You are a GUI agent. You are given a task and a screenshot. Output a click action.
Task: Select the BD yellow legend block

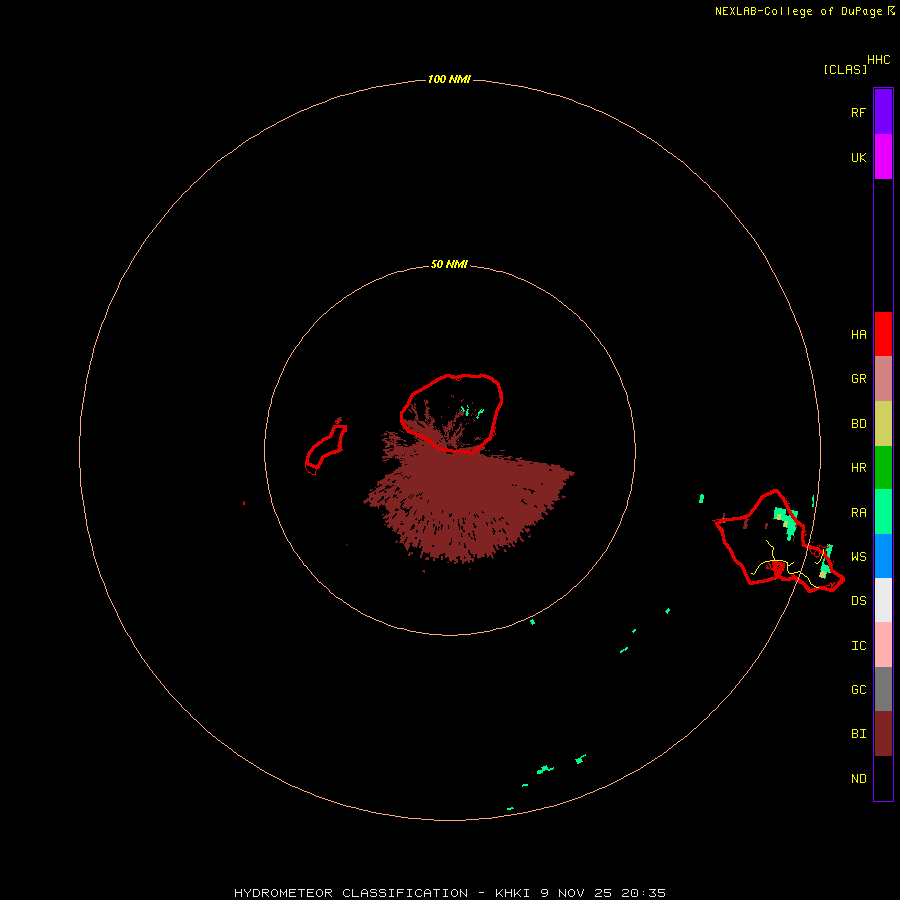pyautogui.click(x=883, y=424)
